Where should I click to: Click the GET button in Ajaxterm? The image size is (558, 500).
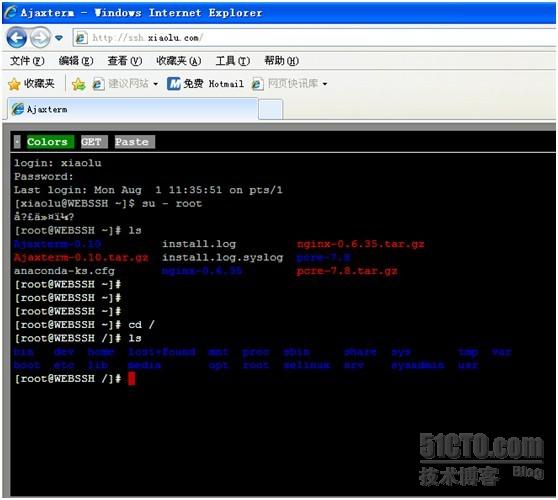coord(94,142)
